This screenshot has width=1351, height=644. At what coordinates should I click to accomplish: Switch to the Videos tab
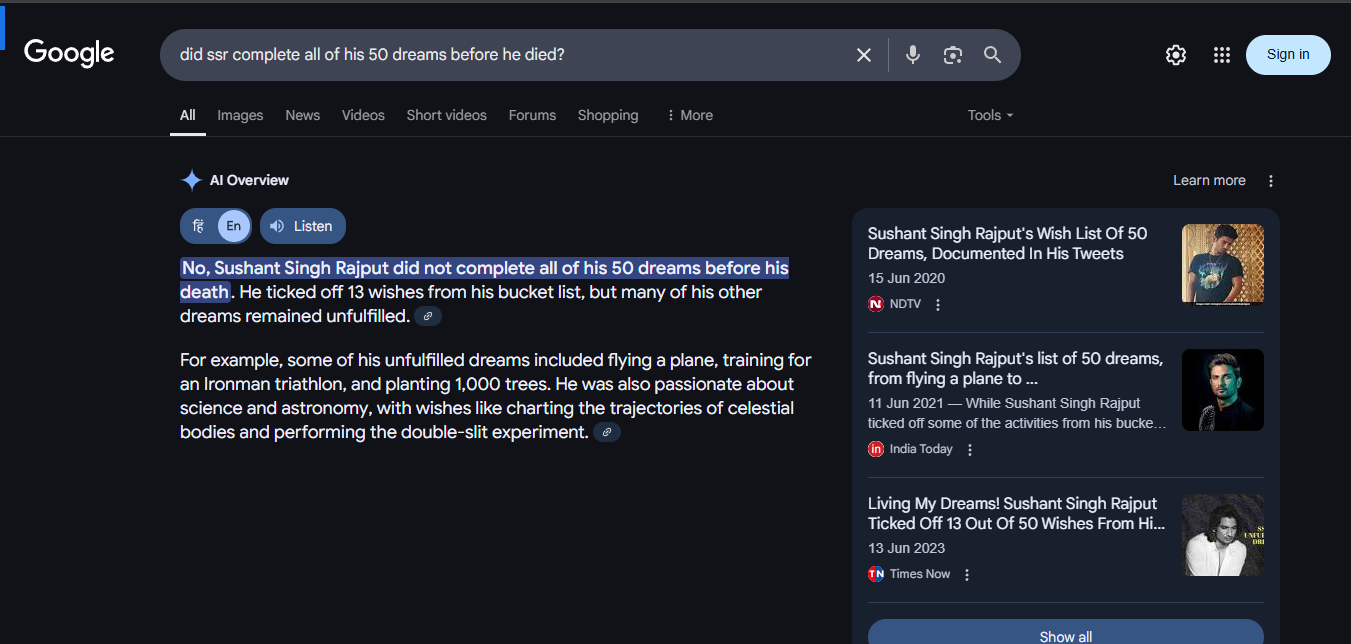[x=363, y=115]
